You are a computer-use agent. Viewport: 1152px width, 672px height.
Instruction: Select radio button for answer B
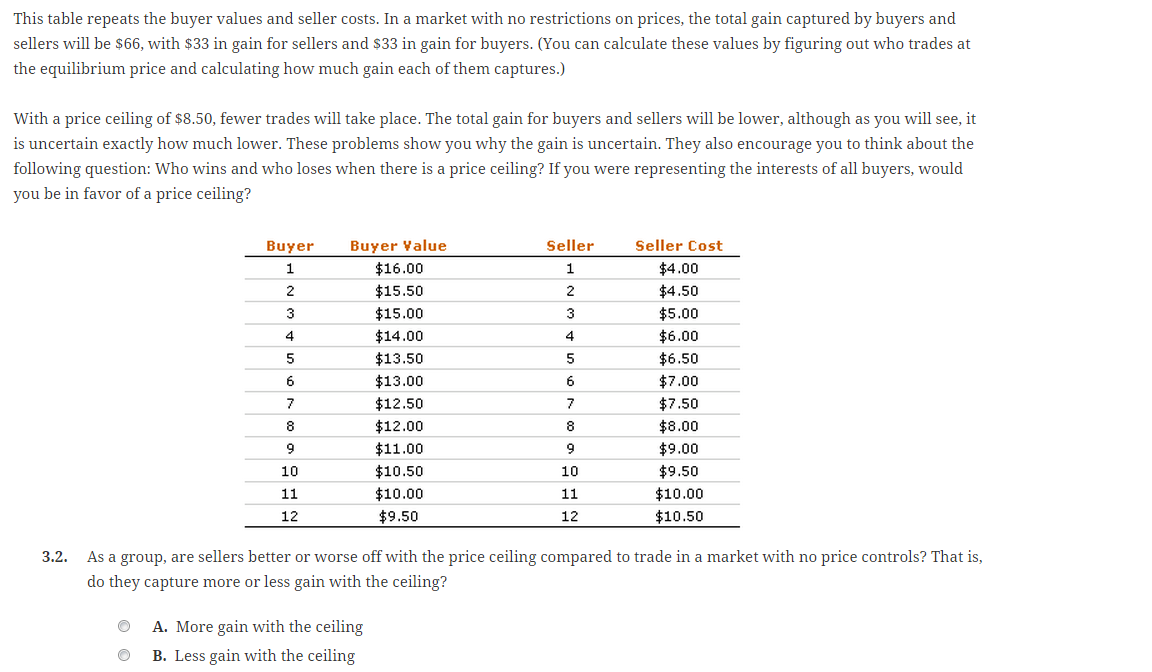coord(124,655)
